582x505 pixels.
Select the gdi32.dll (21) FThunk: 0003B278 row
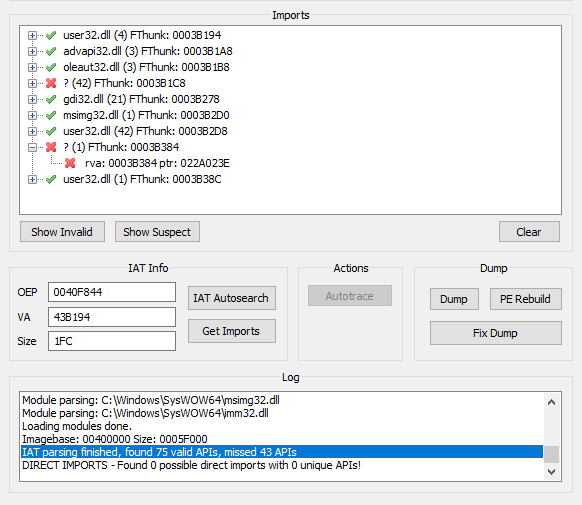pos(141,99)
